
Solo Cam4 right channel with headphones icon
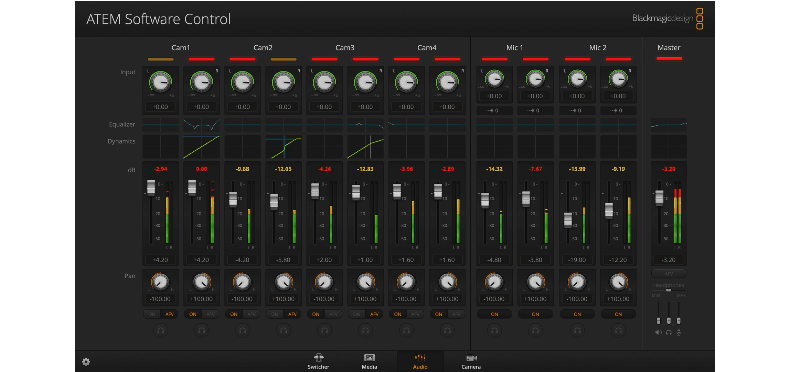447,331
